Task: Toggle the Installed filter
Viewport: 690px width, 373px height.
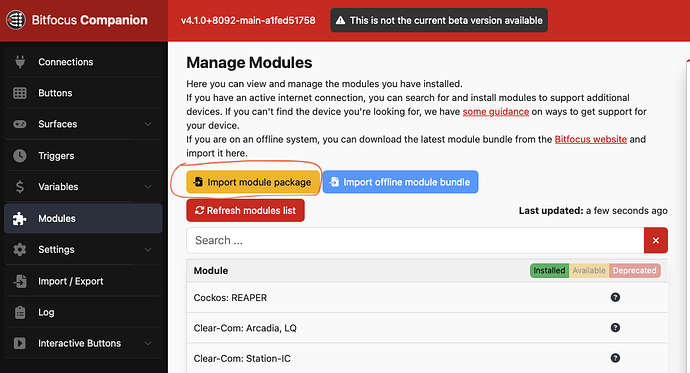Action: pos(549,271)
